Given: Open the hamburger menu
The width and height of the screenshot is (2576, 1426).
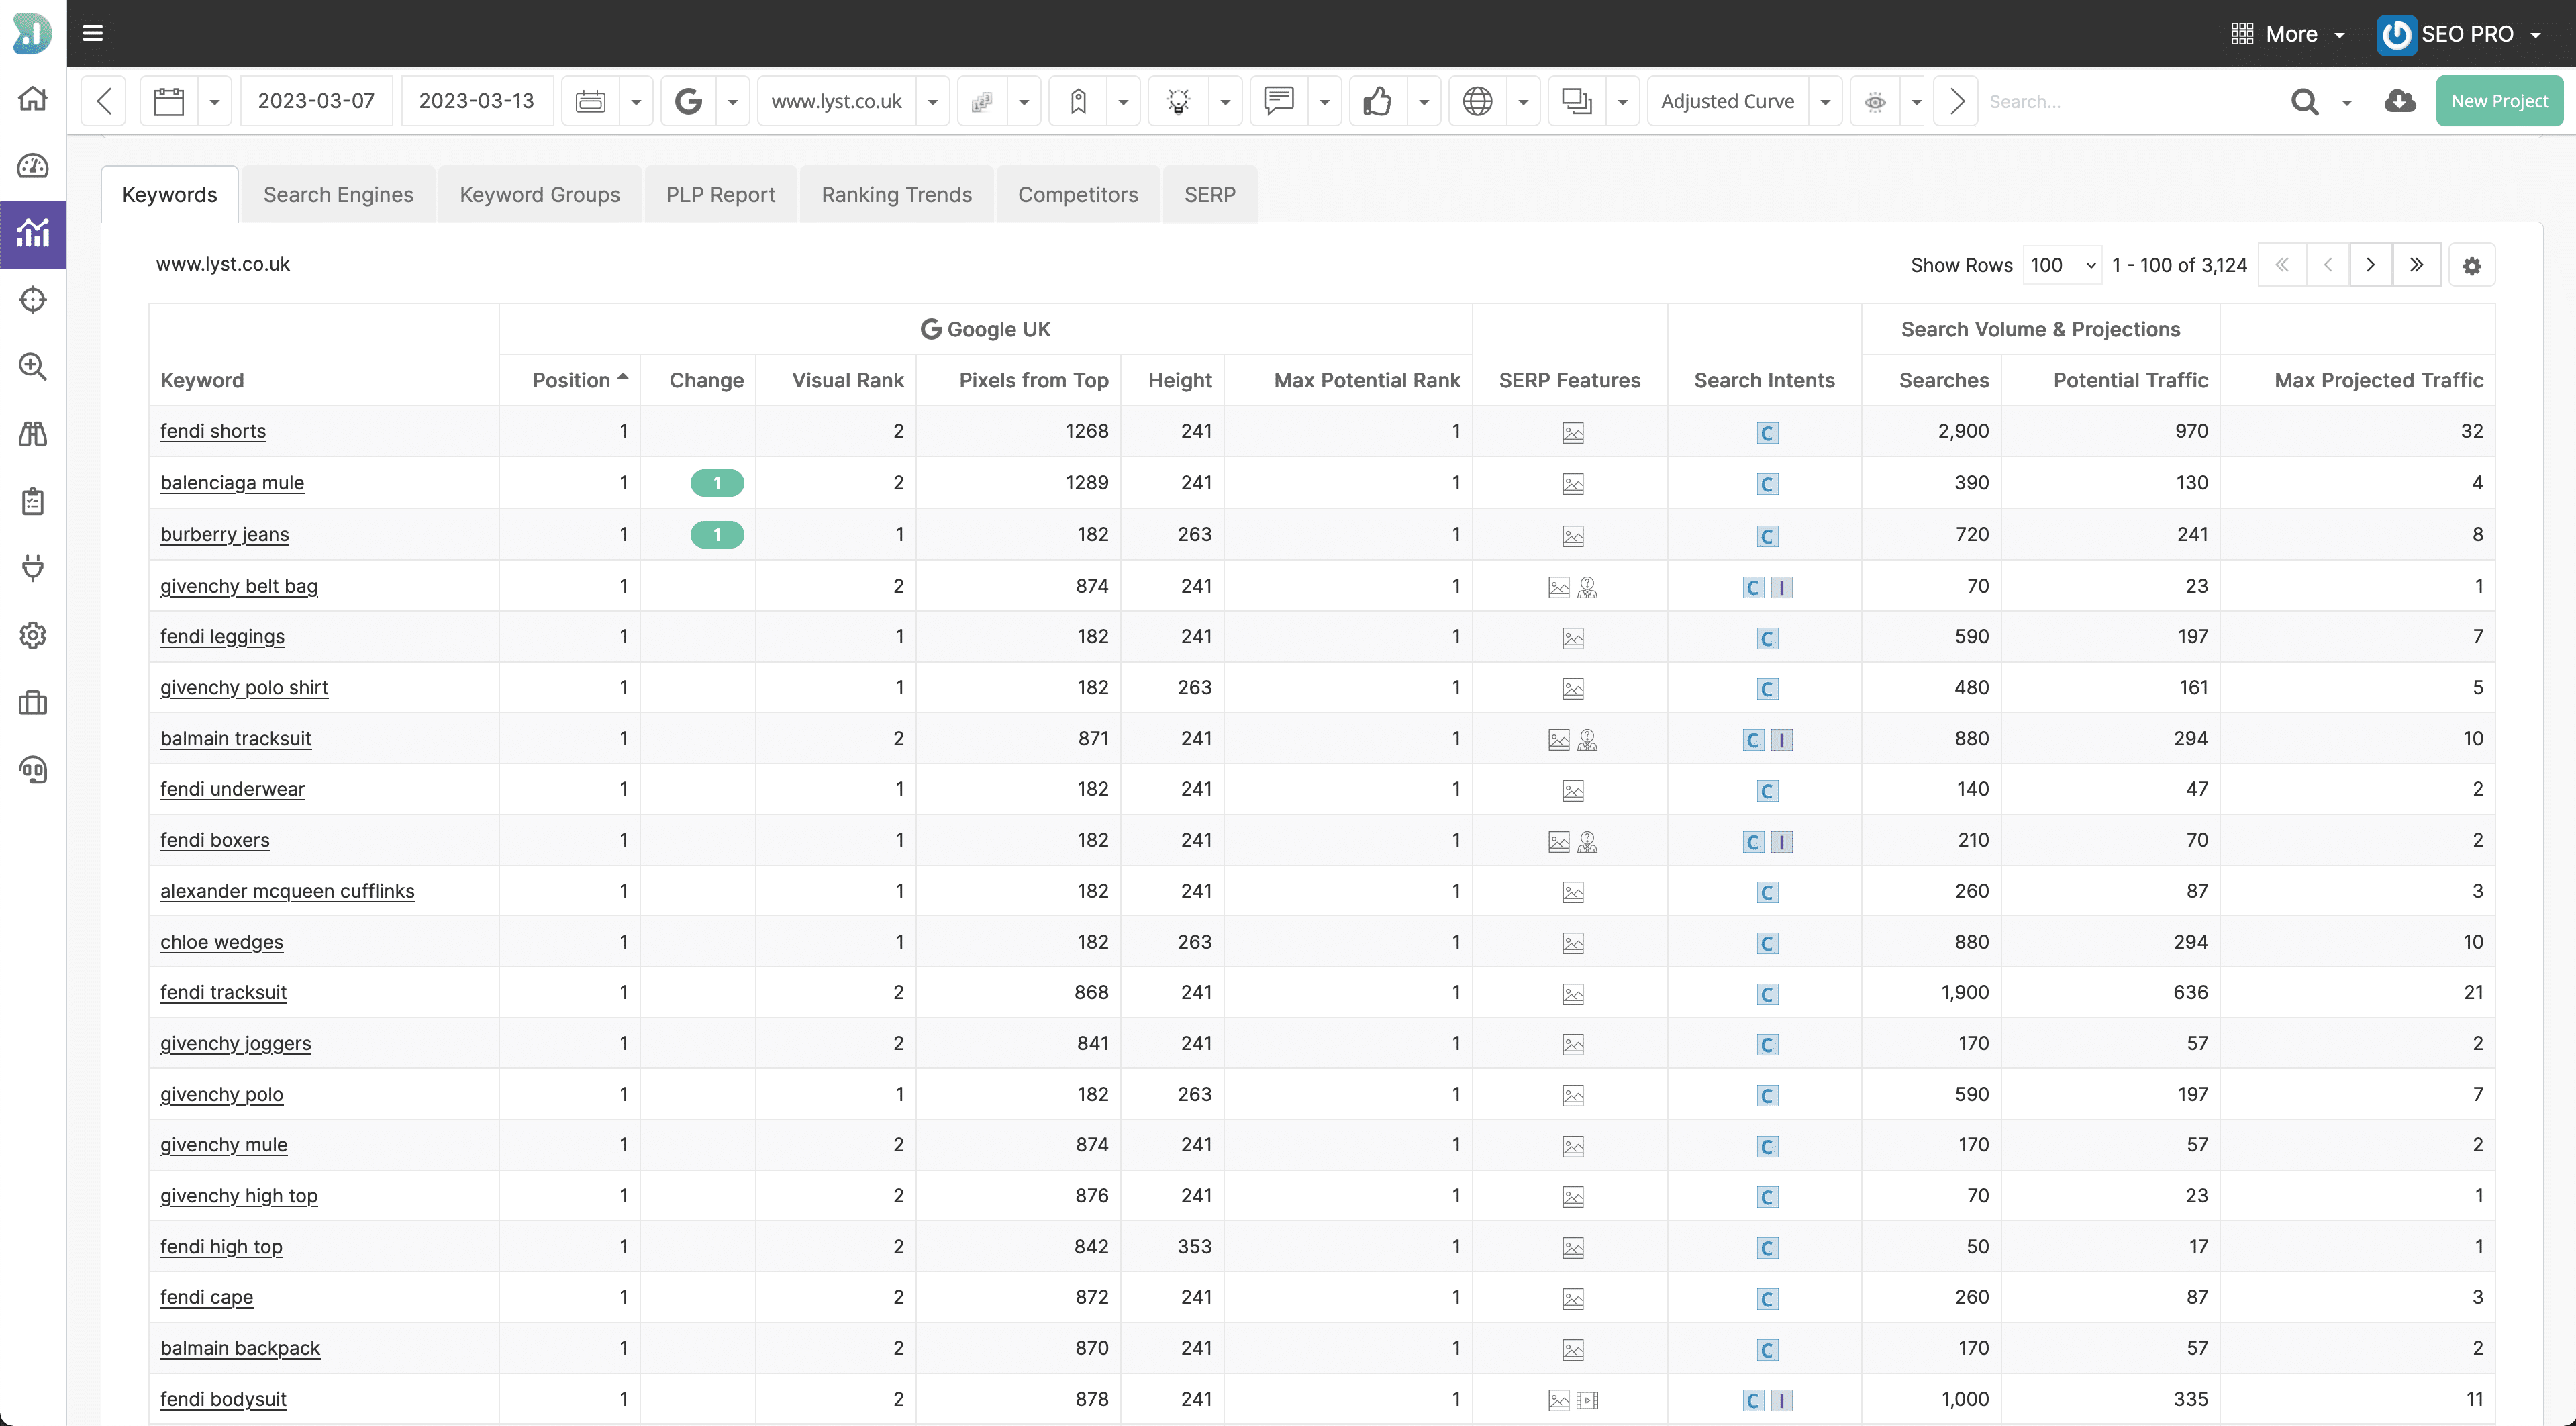Looking at the screenshot, I should (93, 33).
